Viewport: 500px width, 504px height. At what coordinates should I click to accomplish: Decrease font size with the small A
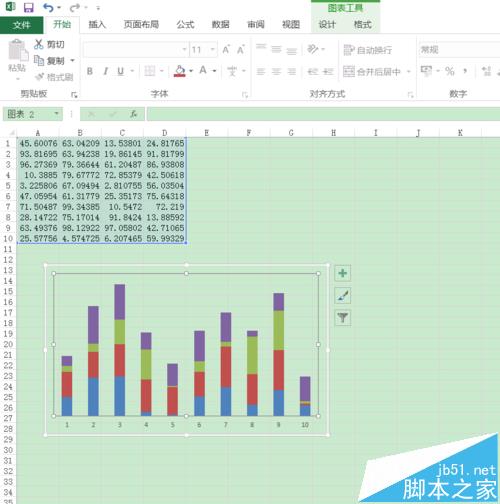(x=240, y=50)
